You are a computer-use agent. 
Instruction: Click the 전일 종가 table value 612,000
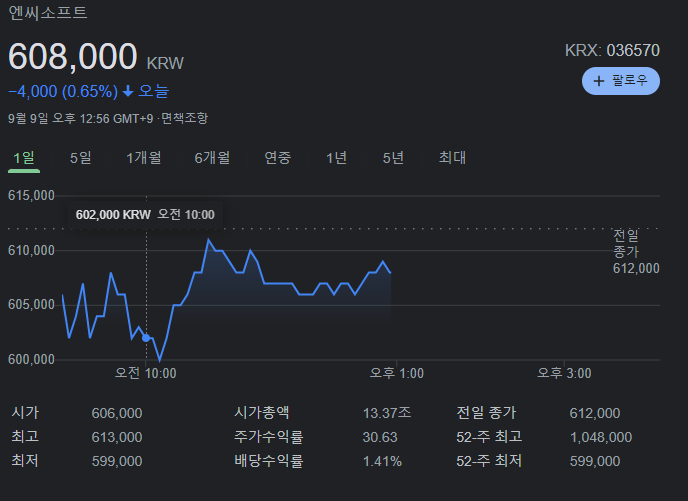click(595, 413)
